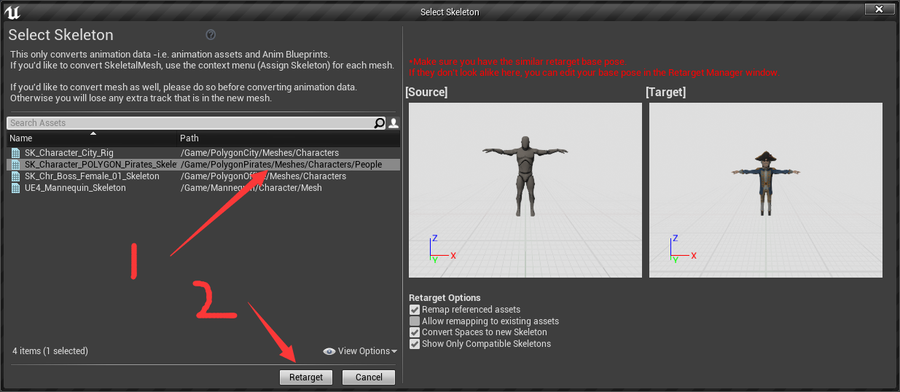Toggle Allow remapping to existing assets
Image resolution: width=900 pixels, height=392 pixels.
click(x=414, y=321)
